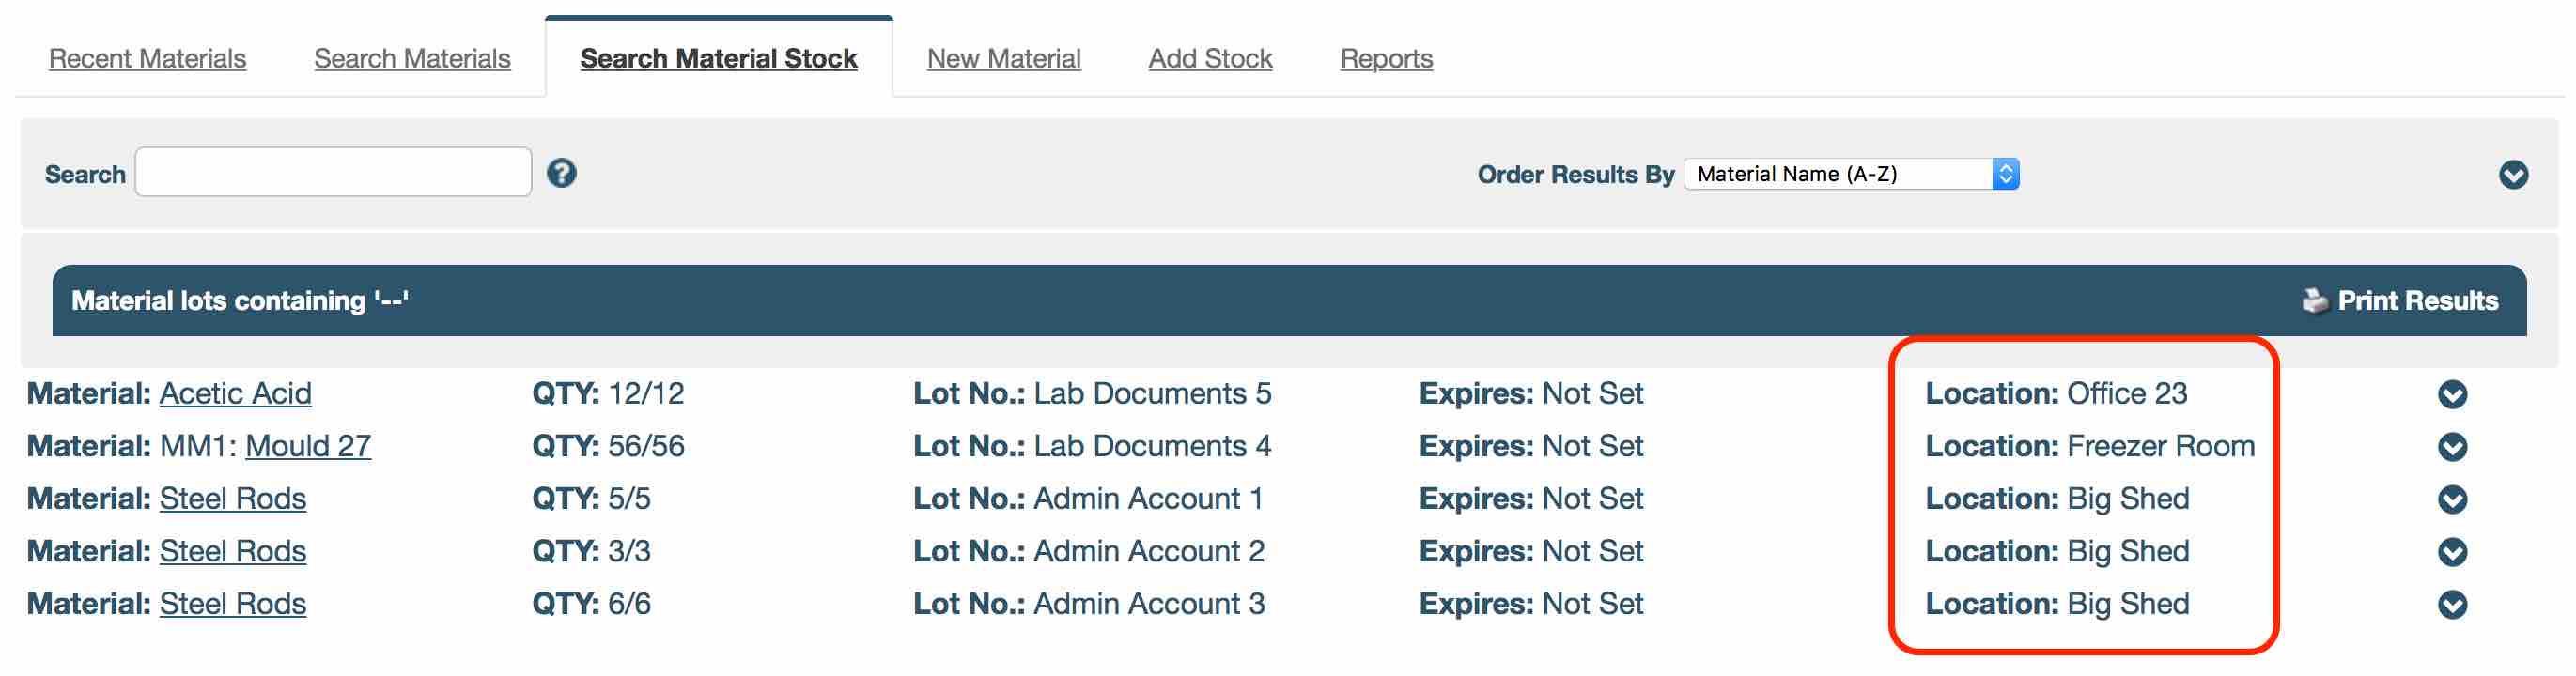Expand the Acetic Acid lot row
Viewport: 2576px width, 676px height.
tap(2452, 395)
